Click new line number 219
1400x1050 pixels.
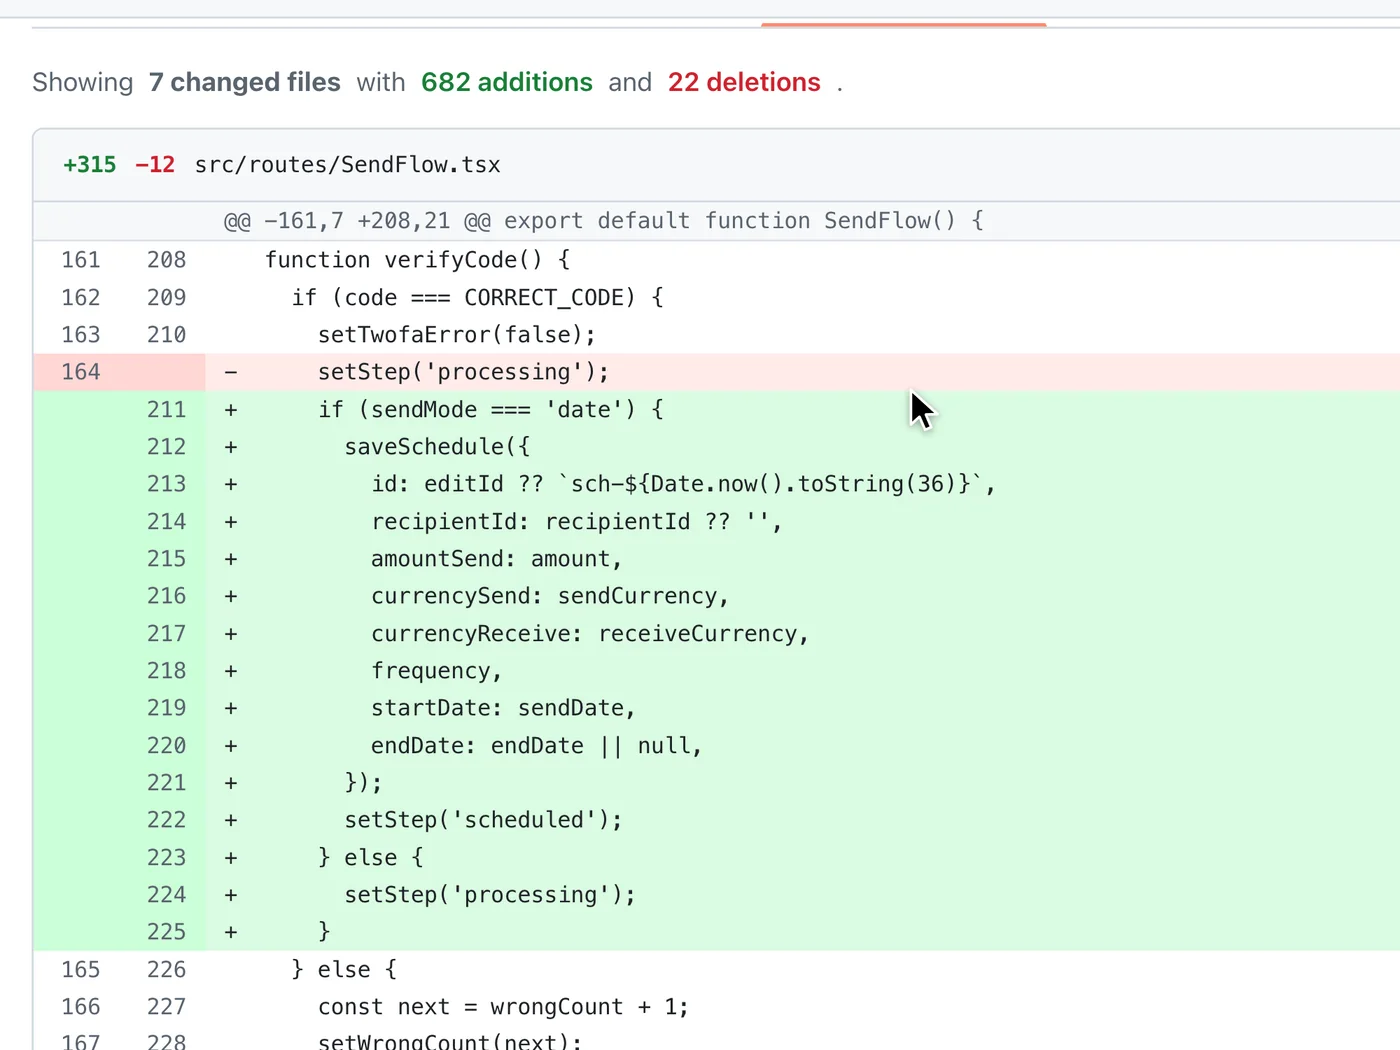[166, 708]
